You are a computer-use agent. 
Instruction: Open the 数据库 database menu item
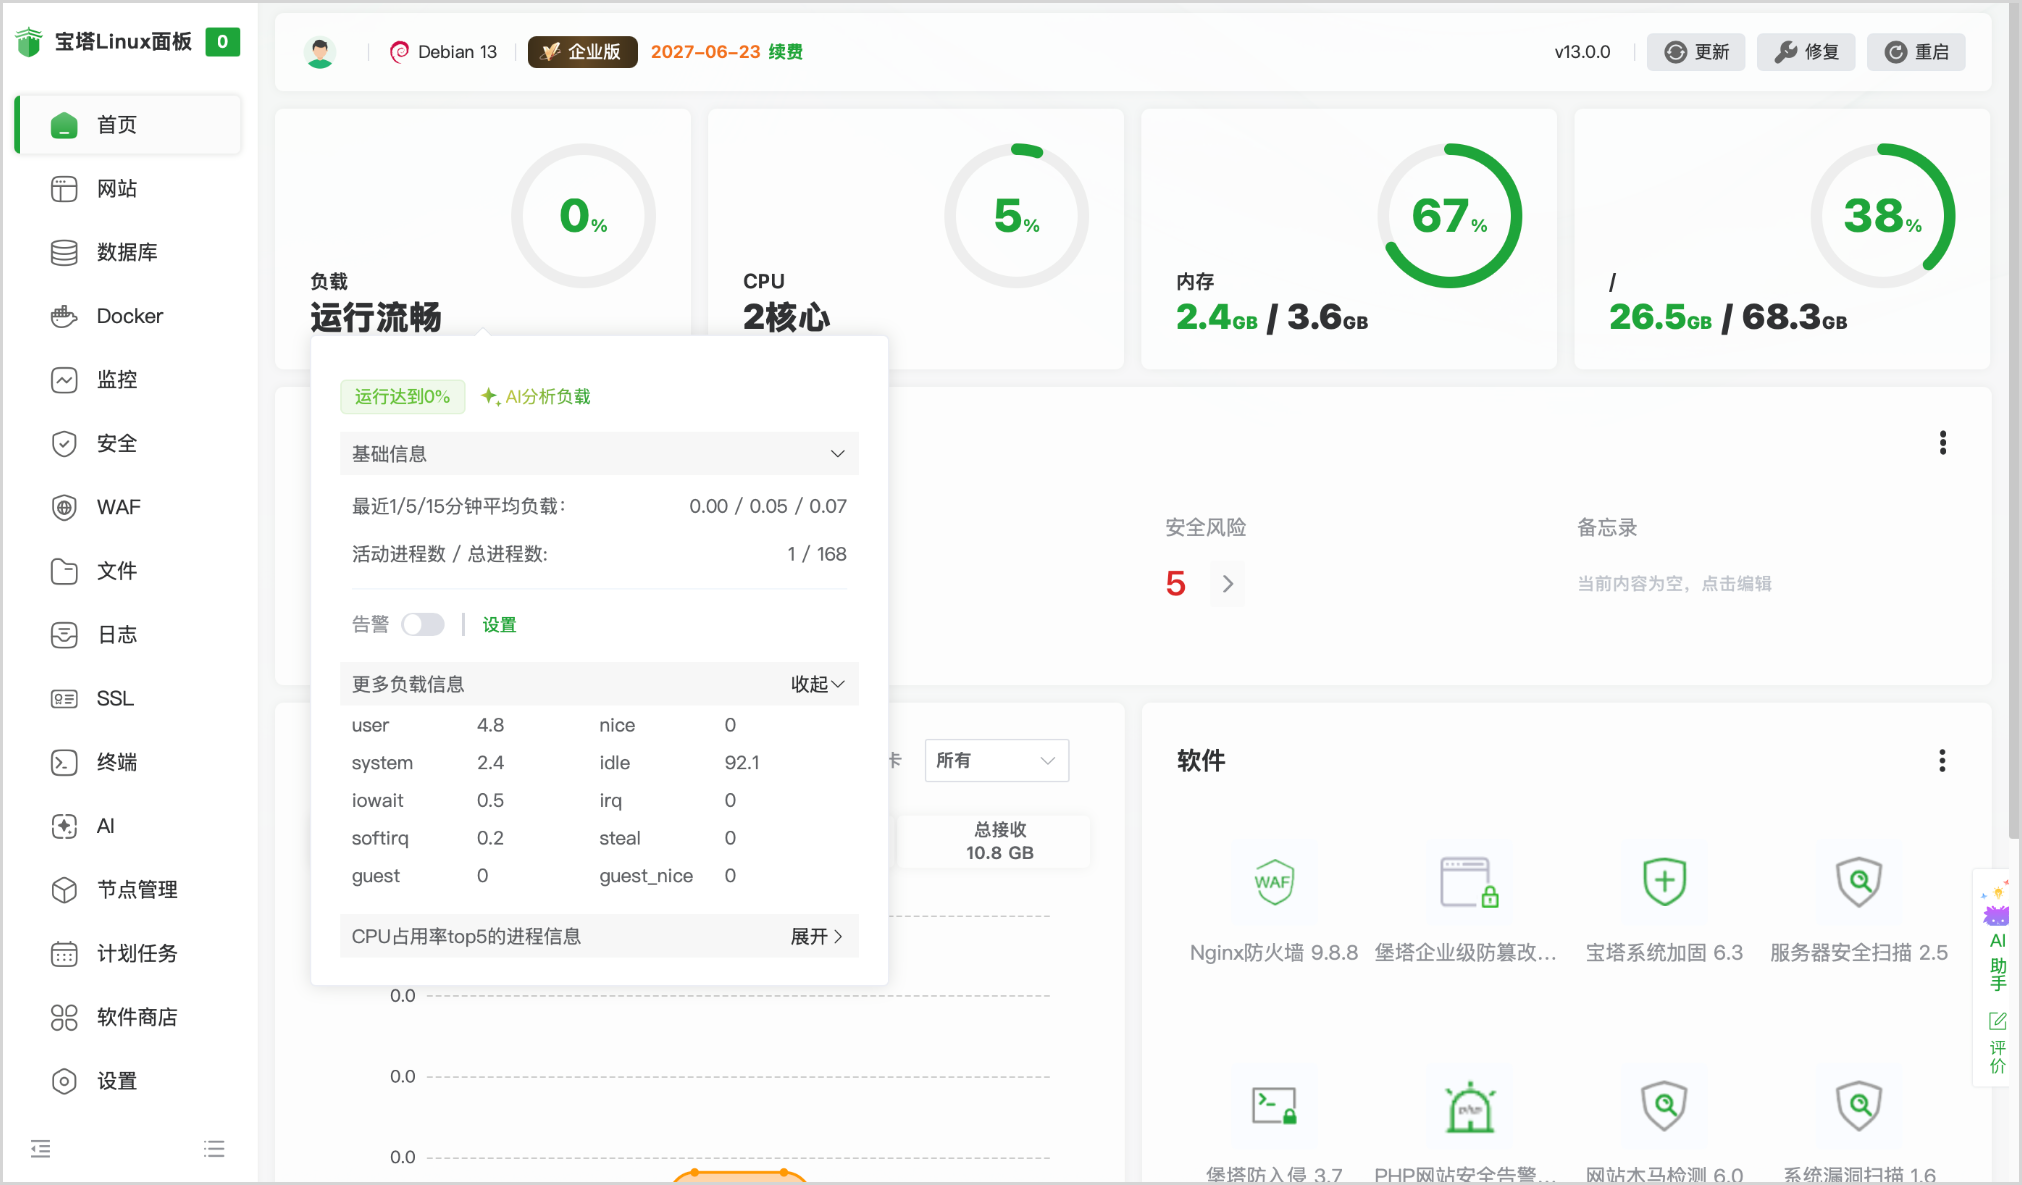[x=128, y=252]
